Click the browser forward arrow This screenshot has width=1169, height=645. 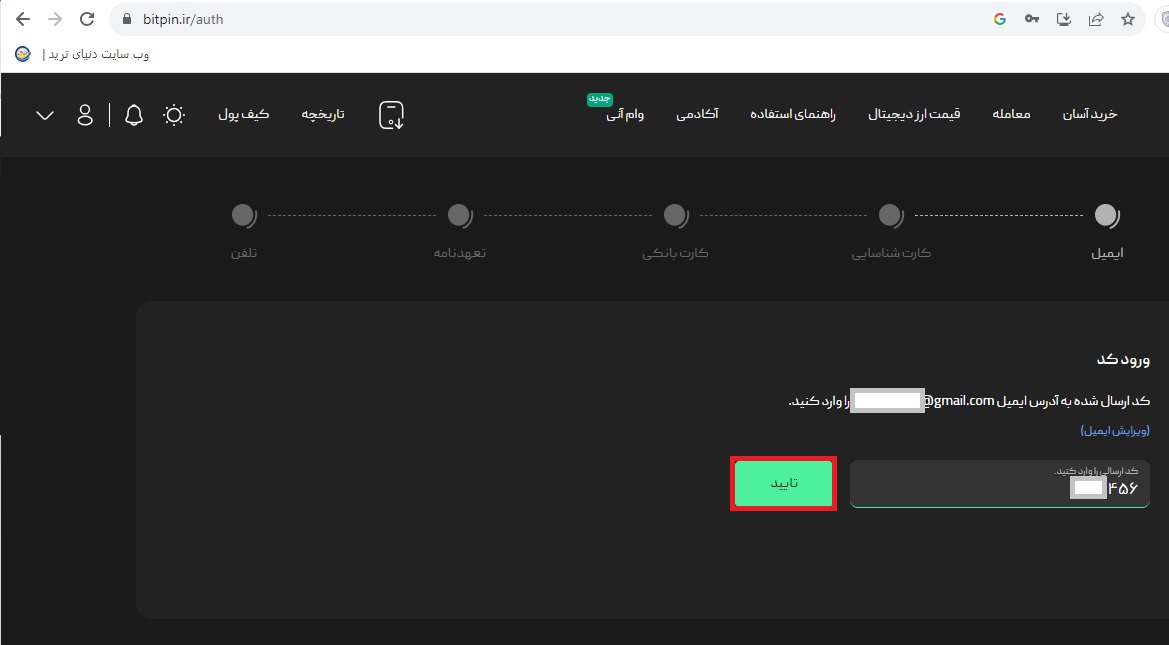point(54,19)
